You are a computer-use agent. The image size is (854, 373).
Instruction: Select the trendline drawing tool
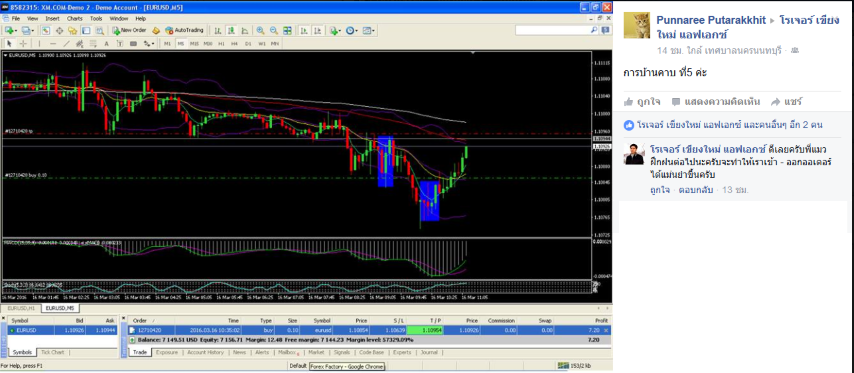[x=66, y=44]
